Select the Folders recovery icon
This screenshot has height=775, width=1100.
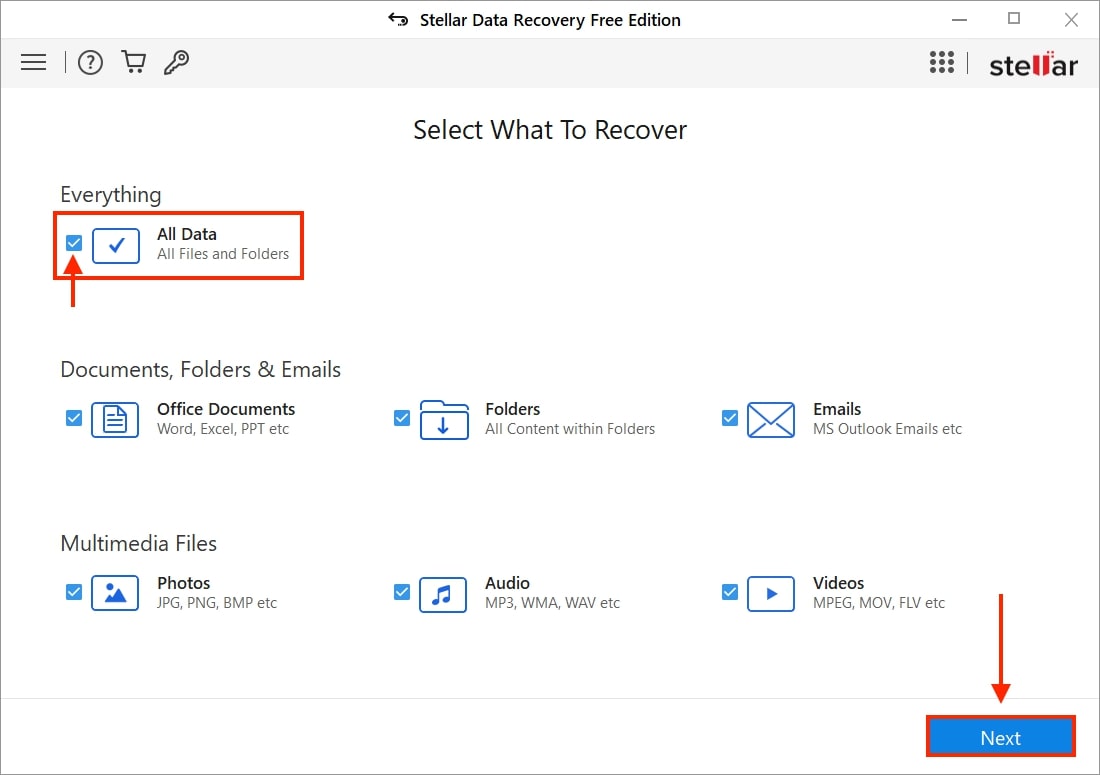443,420
